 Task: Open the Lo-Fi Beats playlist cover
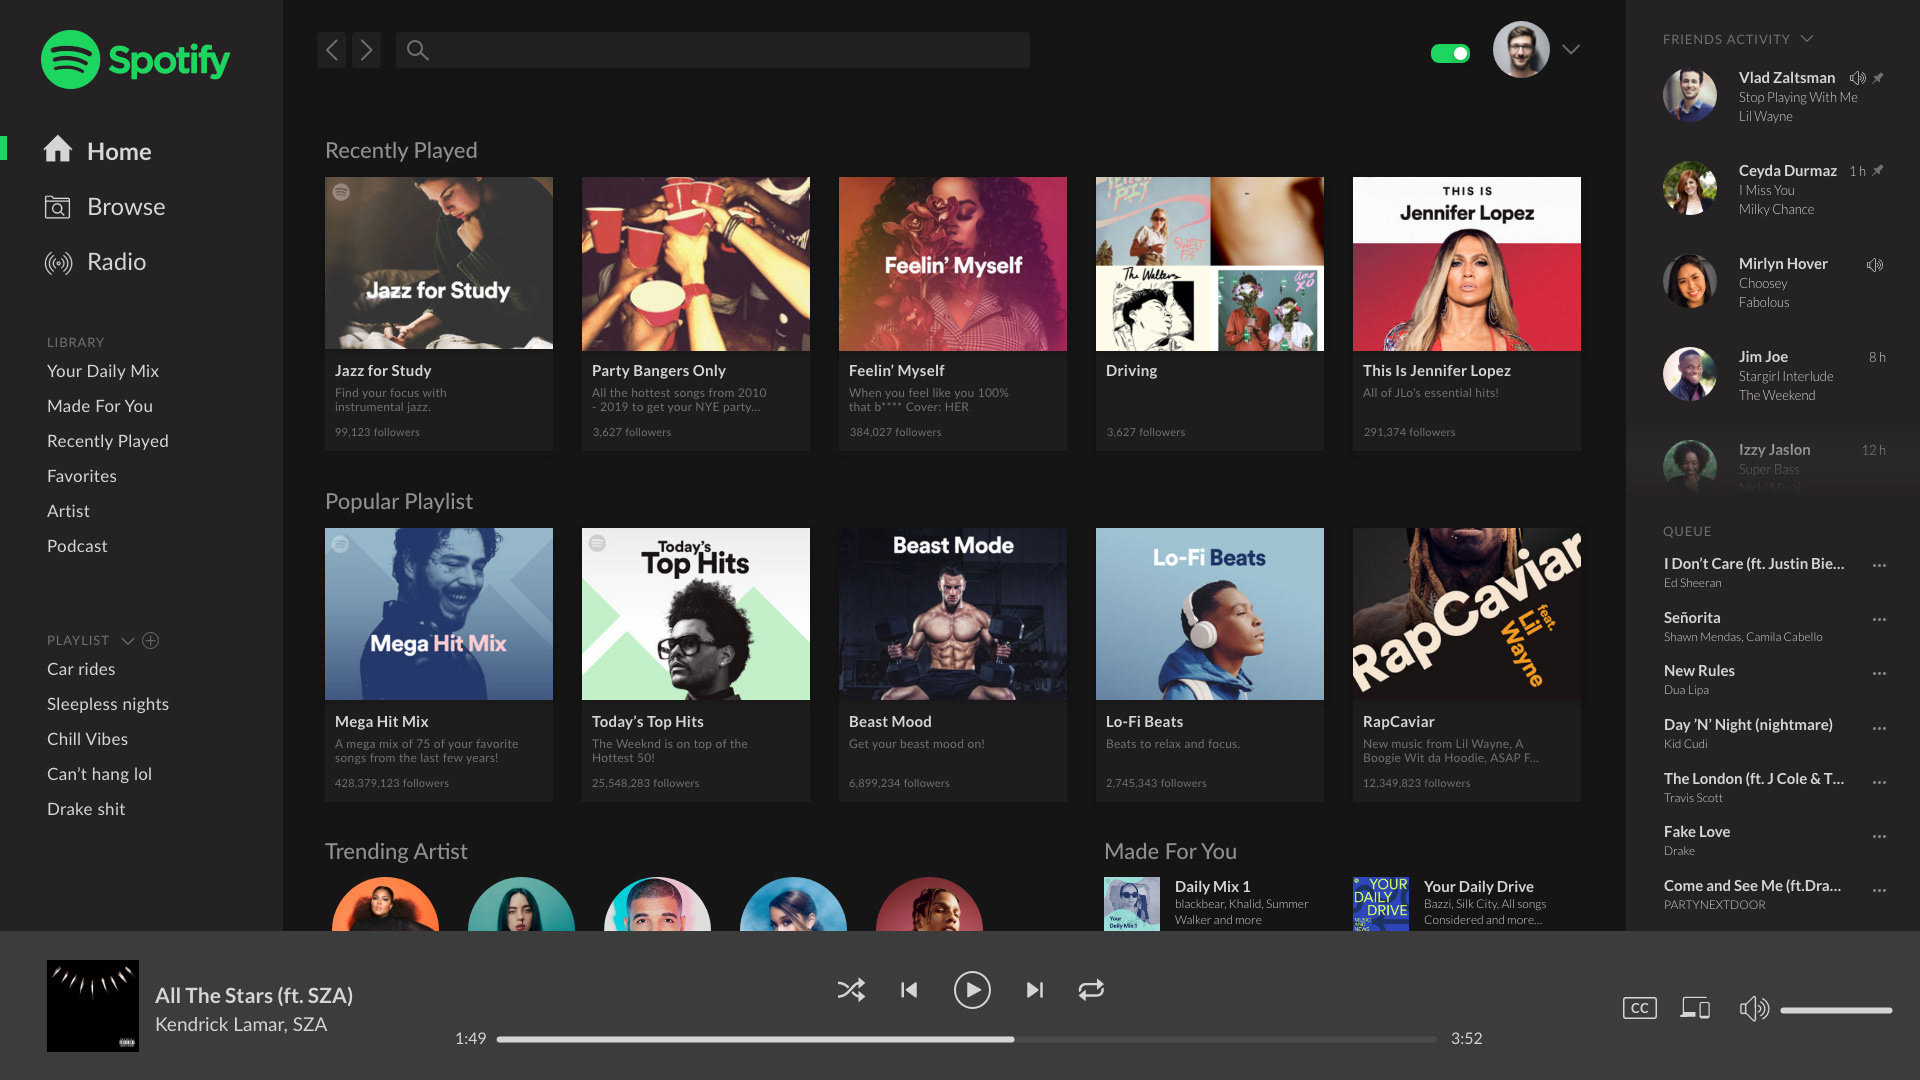coord(1210,614)
